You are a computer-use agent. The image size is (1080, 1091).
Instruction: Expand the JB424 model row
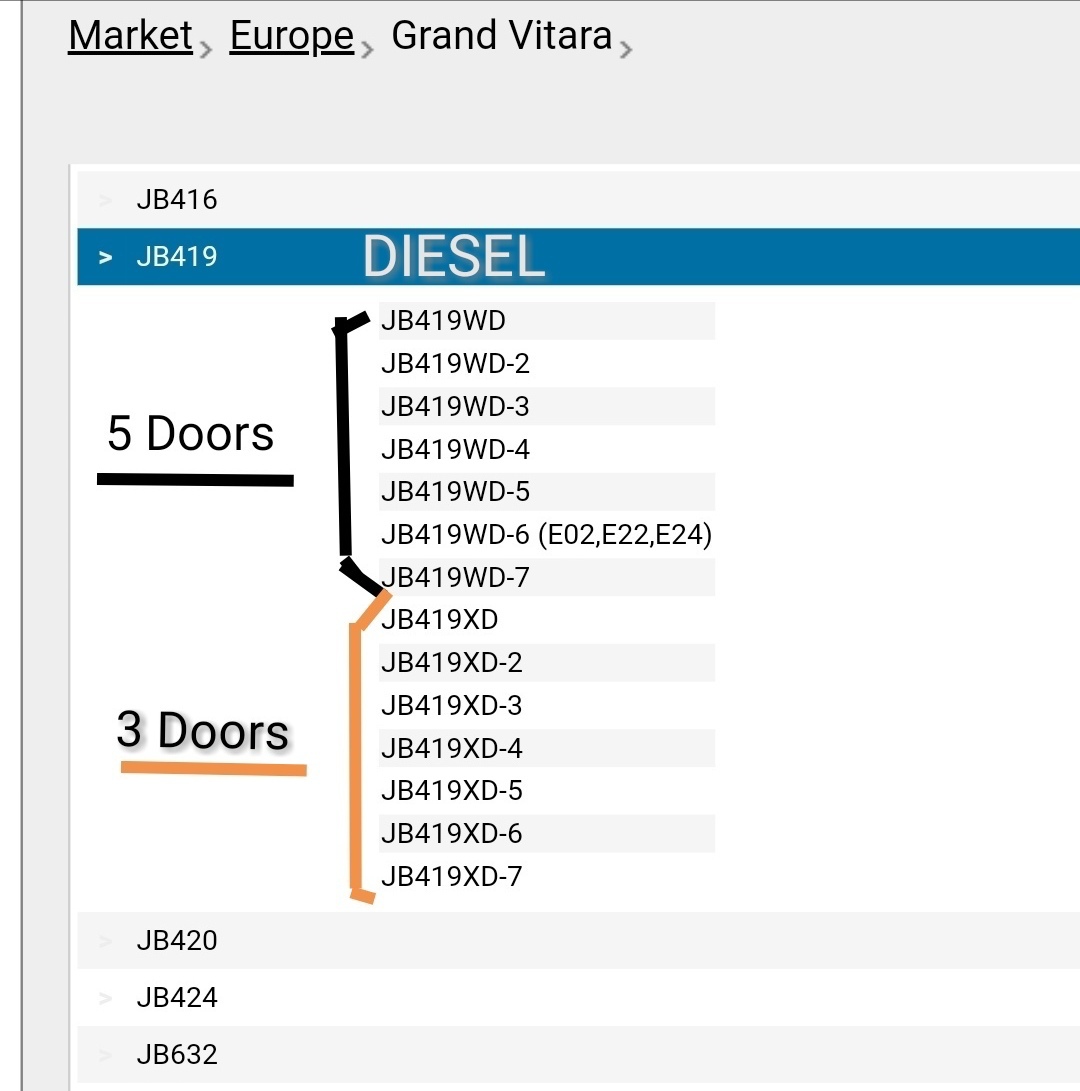point(578,997)
